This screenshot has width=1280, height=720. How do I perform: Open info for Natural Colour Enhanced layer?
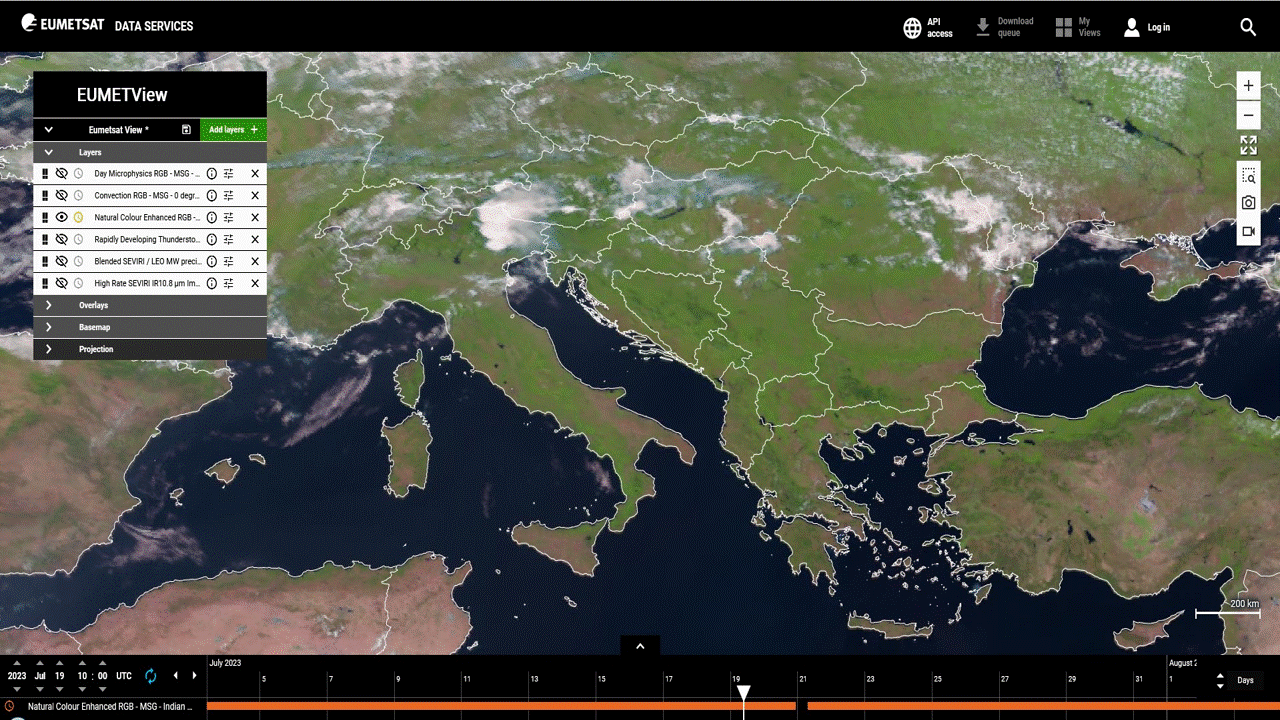coord(212,217)
